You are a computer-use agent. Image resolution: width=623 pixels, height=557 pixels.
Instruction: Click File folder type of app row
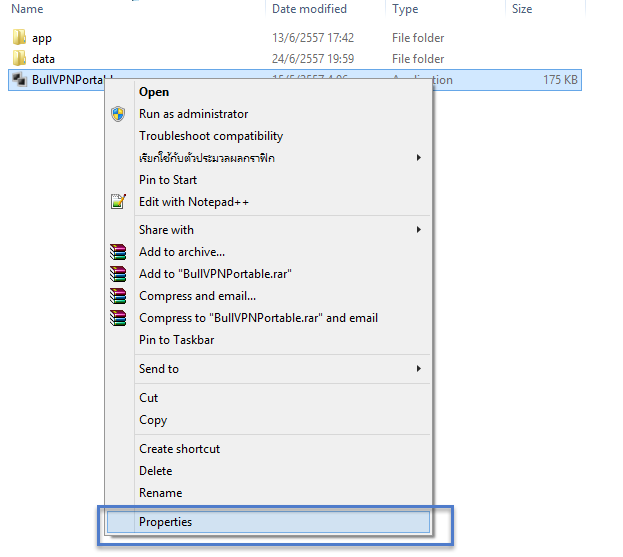418,38
